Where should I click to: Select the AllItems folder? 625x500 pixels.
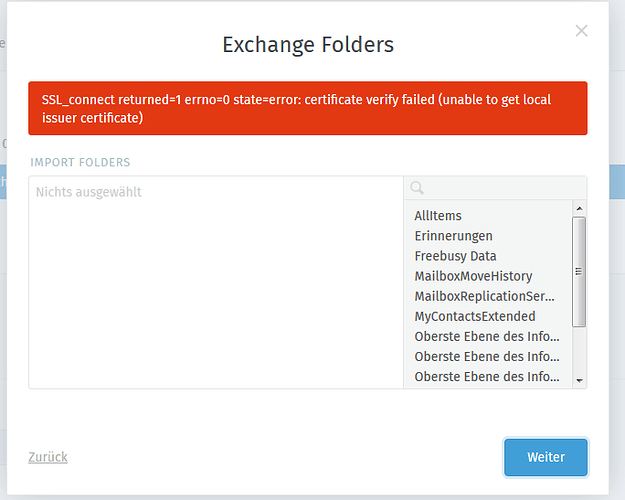point(438,216)
